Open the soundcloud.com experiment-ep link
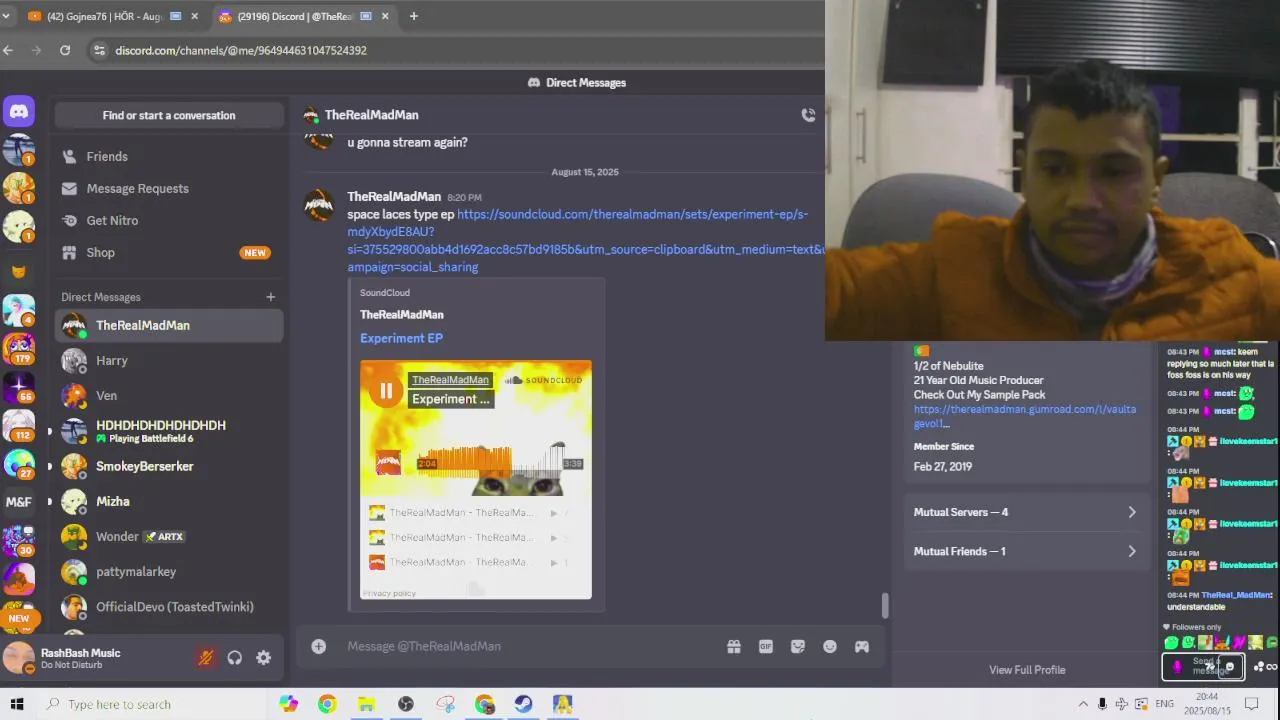1280x720 pixels. [586, 241]
